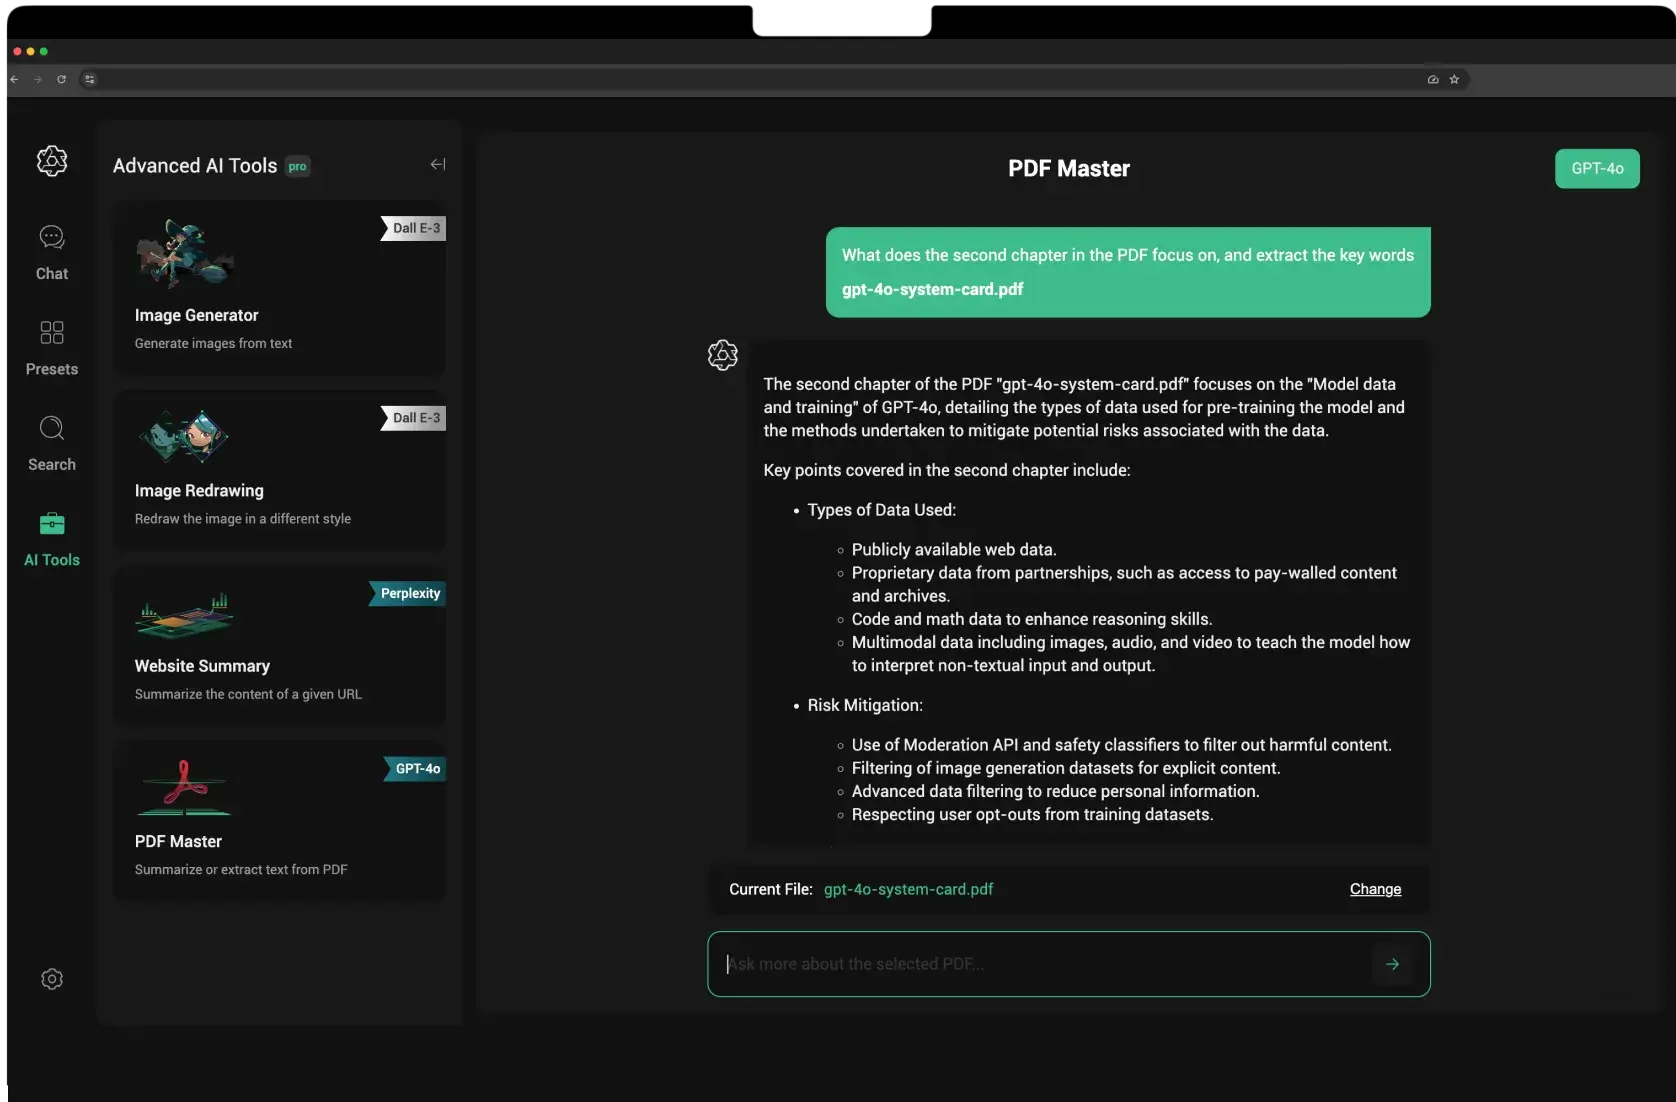Click 'Summarize or extract text from PDF' description
Screen dimensions: 1676x1102
point(241,870)
